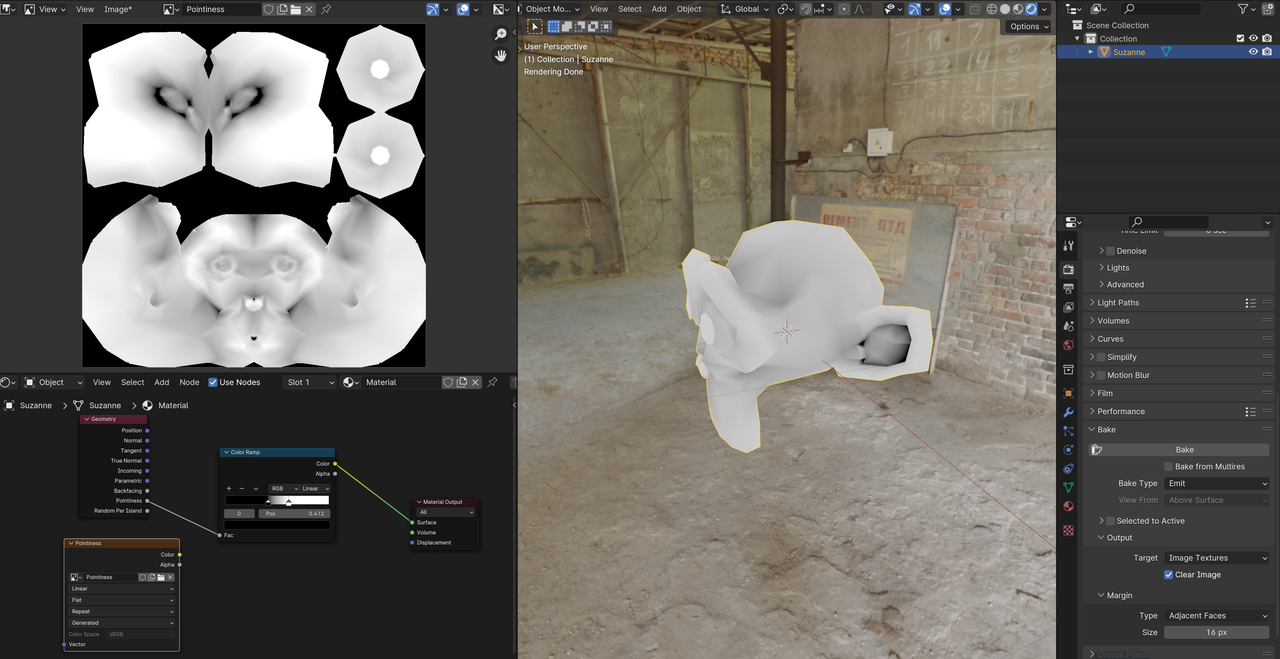The image size is (1280, 659).
Task: Open the Select menu in shader editor
Action: (x=133, y=382)
